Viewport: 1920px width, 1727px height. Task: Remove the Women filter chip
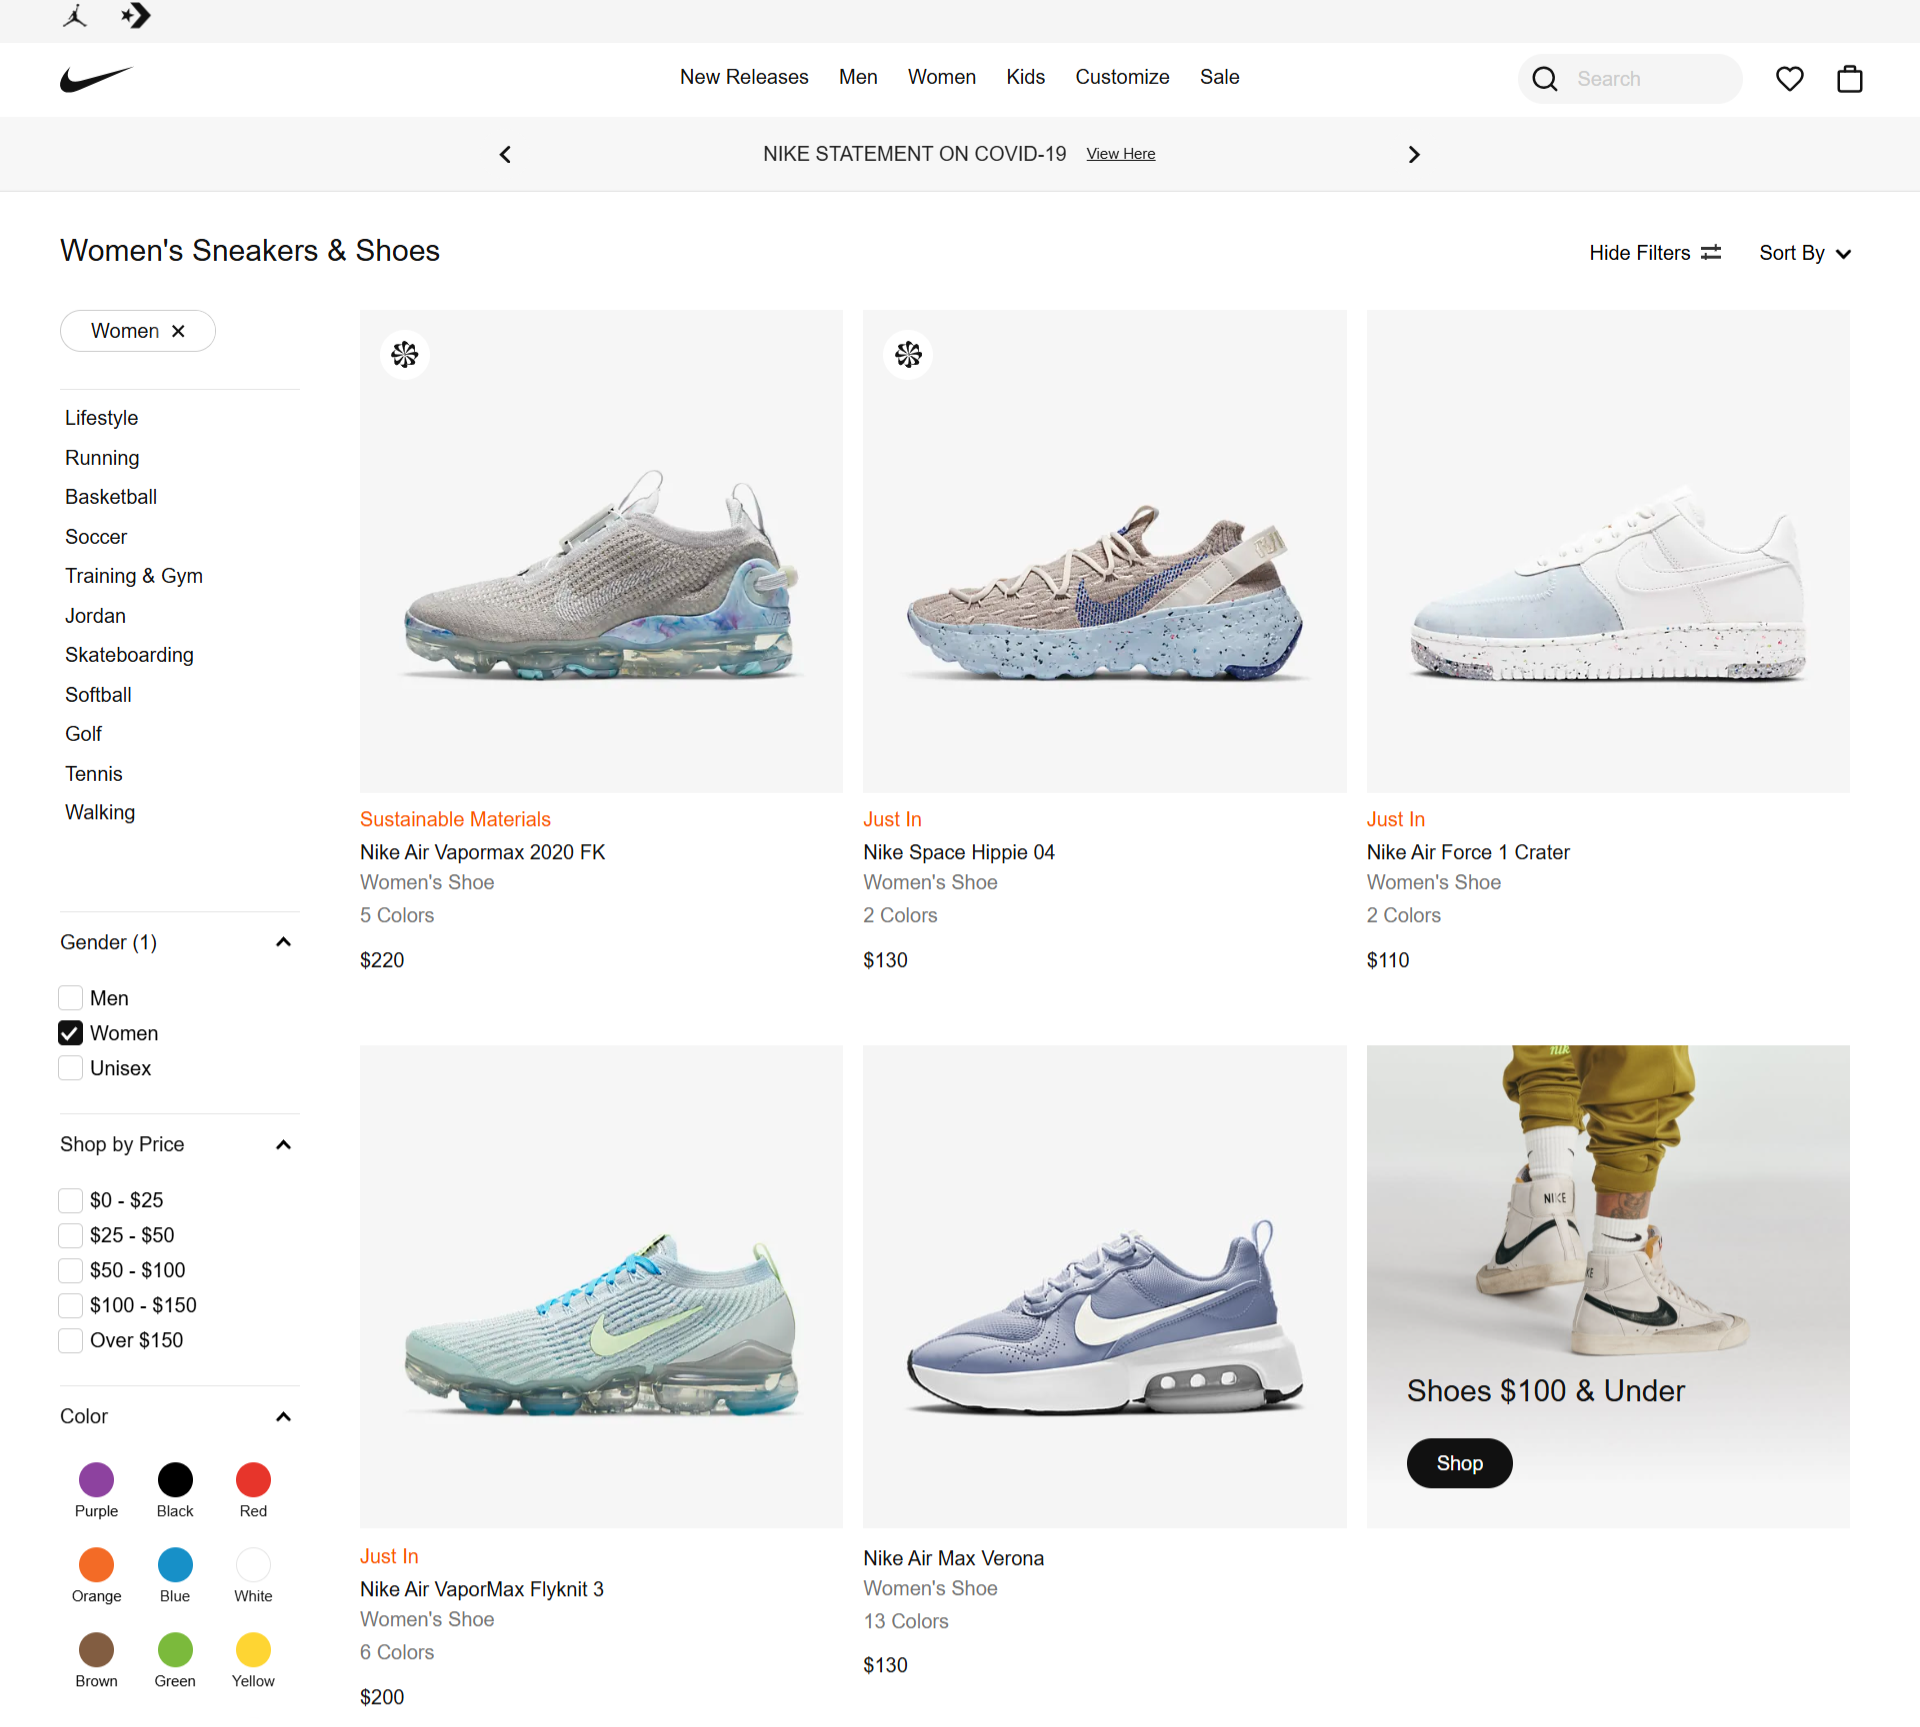tap(178, 331)
